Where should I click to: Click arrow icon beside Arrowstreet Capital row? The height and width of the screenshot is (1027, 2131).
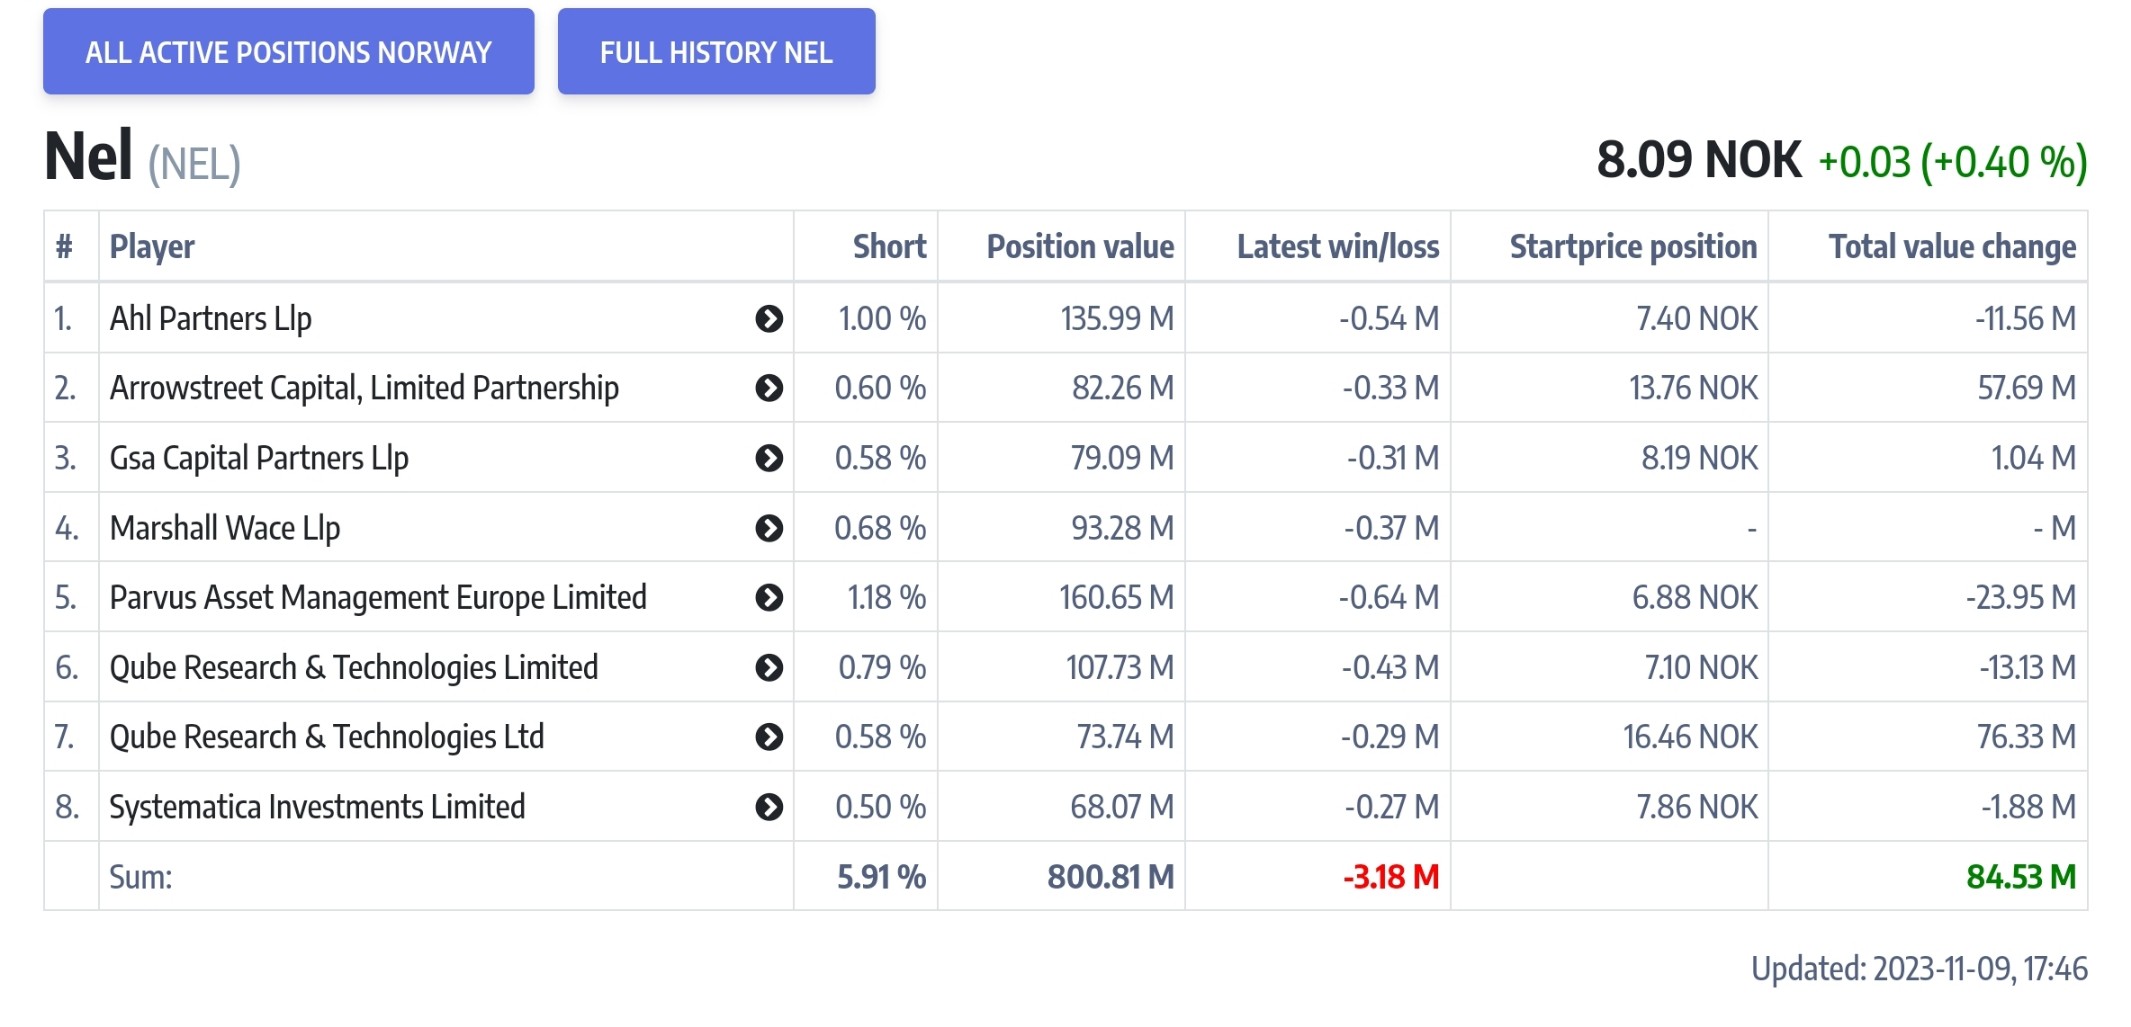tap(768, 388)
